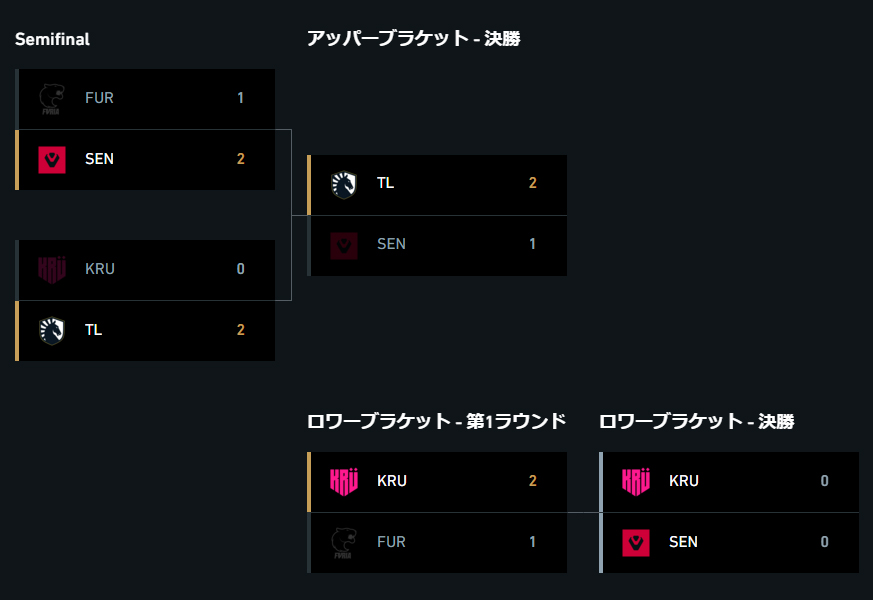The height and width of the screenshot is (600, 873).
Task: Select ロワーブラケット - 決勝 heading
Action: 697,421
